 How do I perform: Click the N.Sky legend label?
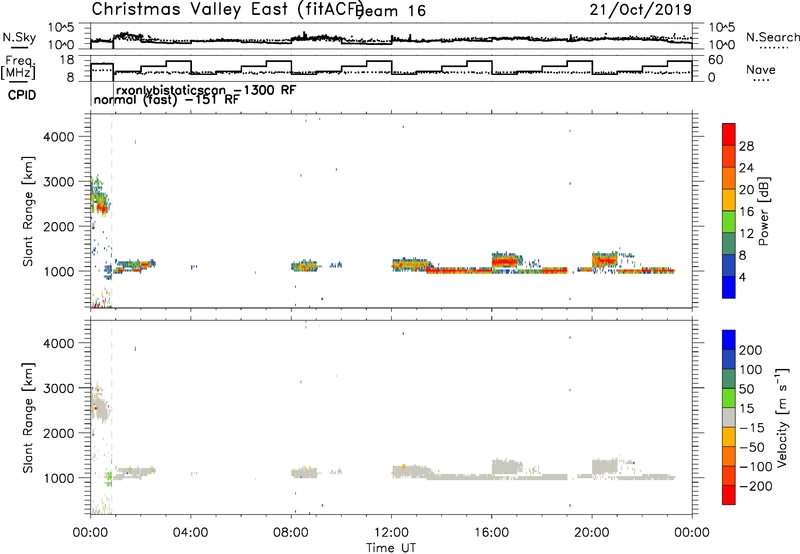pyautogui.click(x=19, y=37)
